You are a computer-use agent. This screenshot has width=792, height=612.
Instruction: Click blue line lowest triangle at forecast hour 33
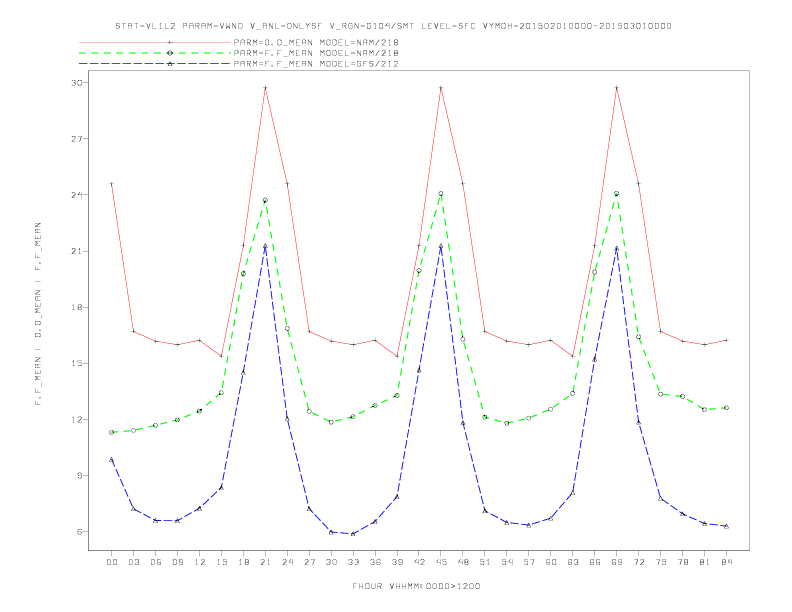pyautogui.click(x=353, y=534)
